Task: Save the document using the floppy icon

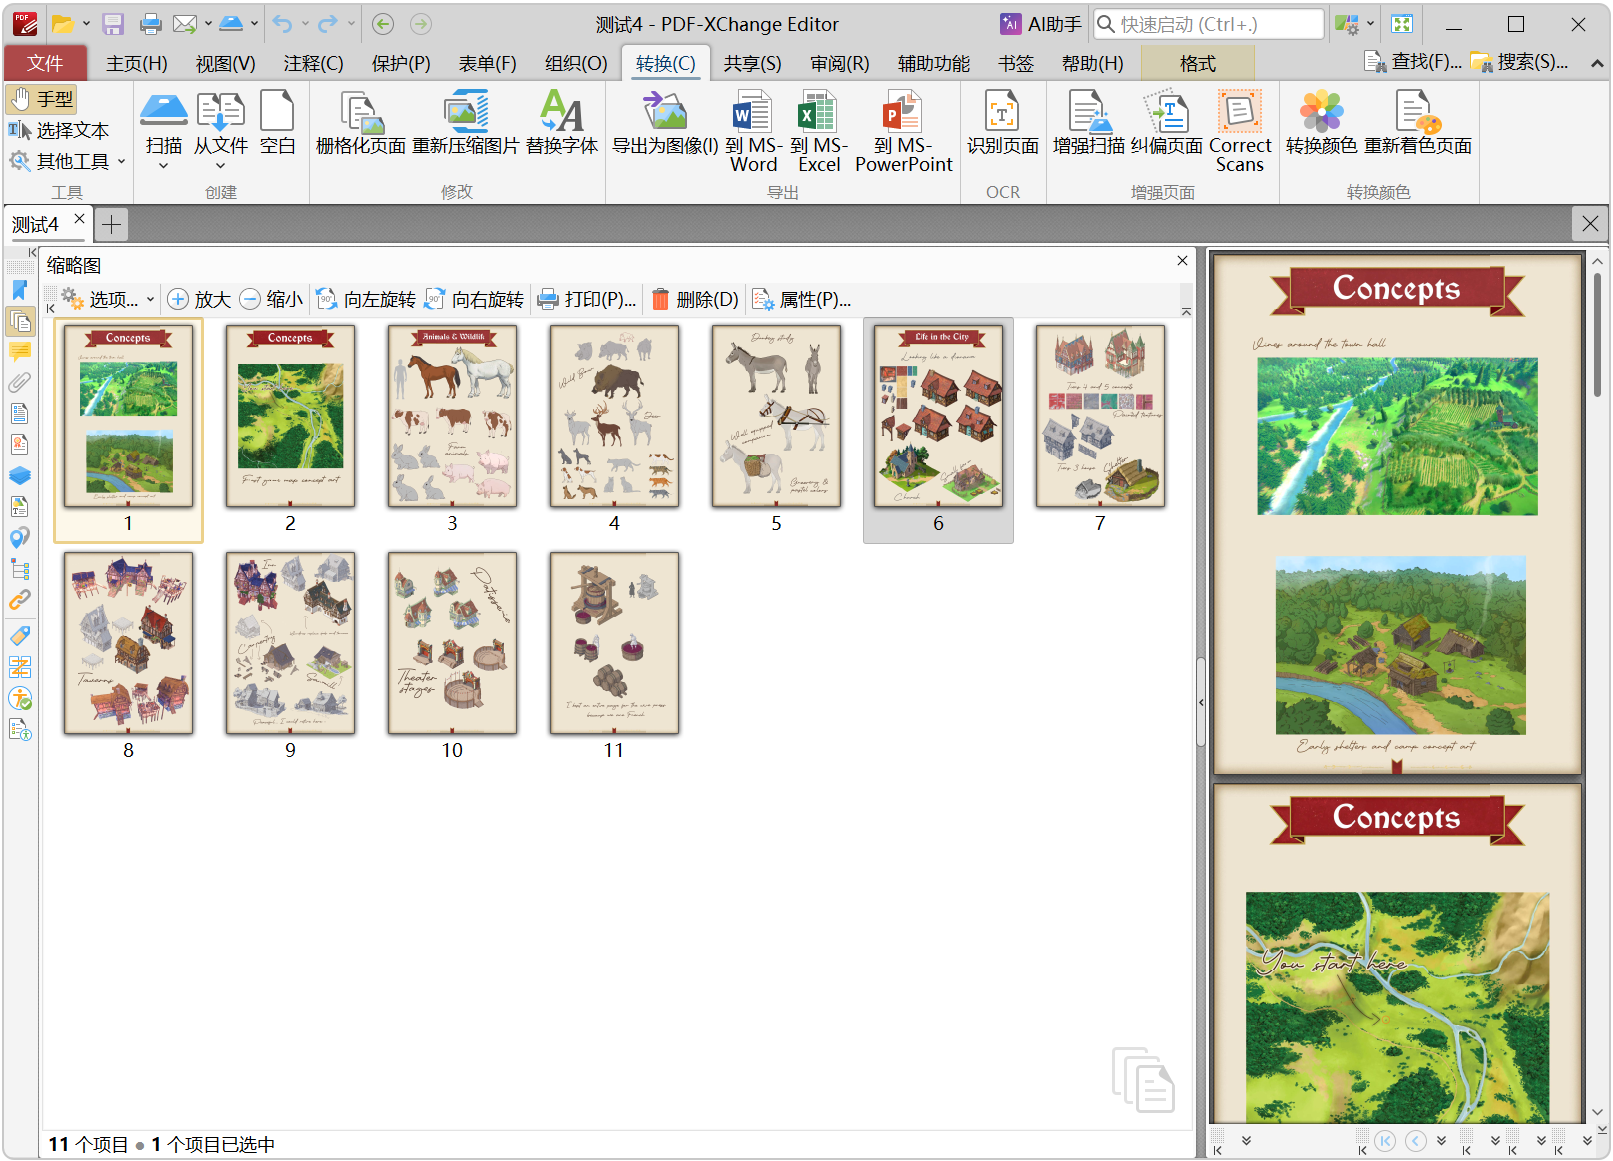Action: 113,24
